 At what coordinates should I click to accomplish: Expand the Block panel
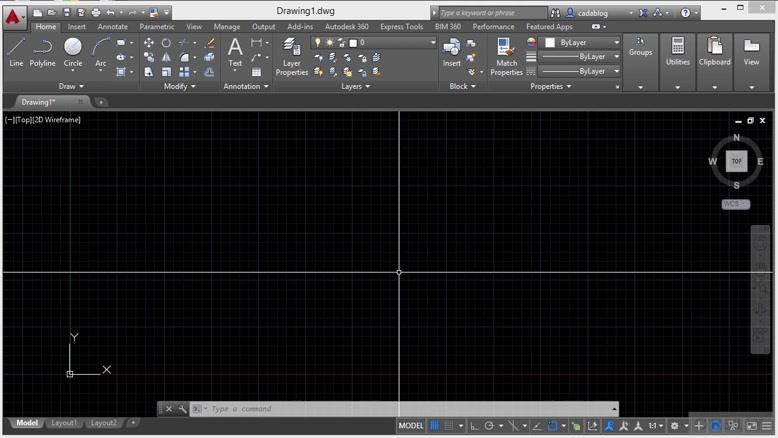[462, 86]
